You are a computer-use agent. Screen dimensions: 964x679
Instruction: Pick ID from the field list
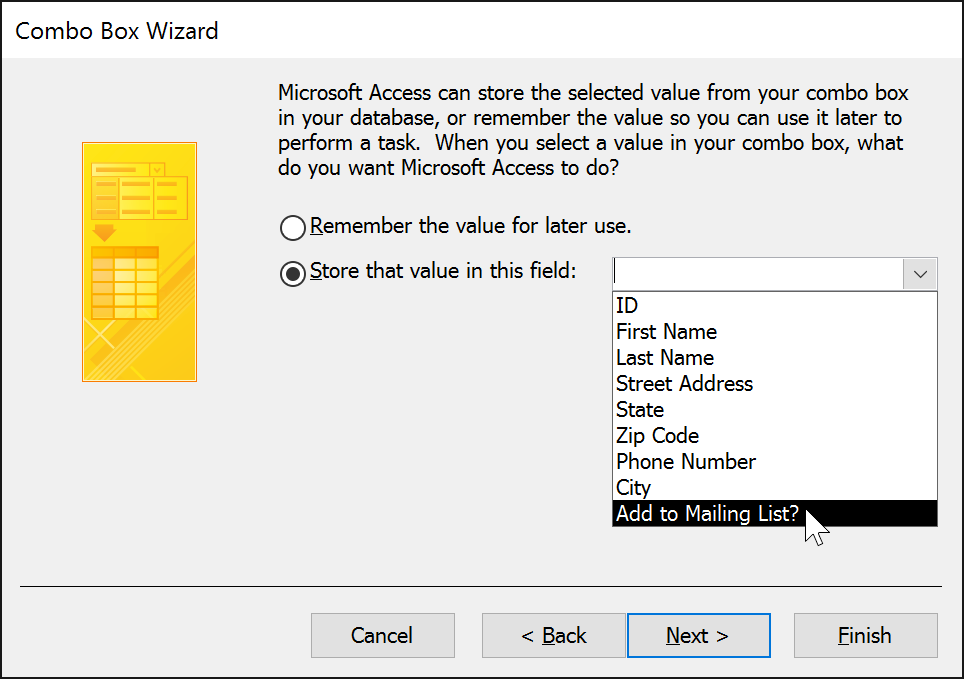(x=628, y=306)
